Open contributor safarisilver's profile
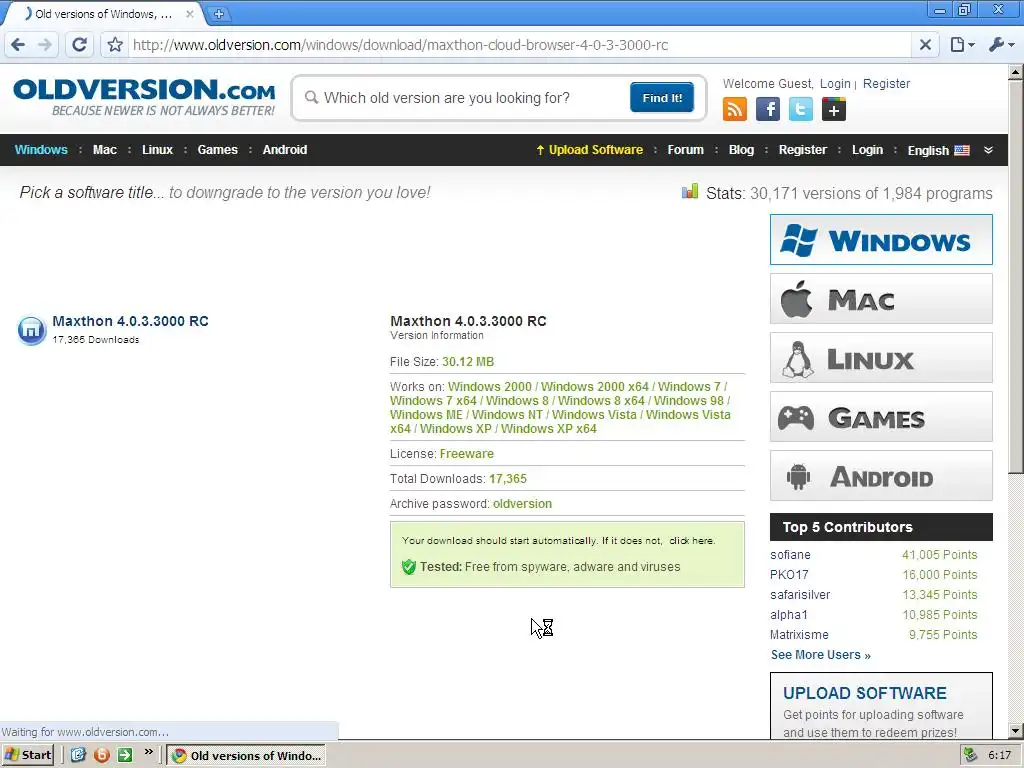The width and height of the screenshot is (1024, 768). click(x=800, y=594)
